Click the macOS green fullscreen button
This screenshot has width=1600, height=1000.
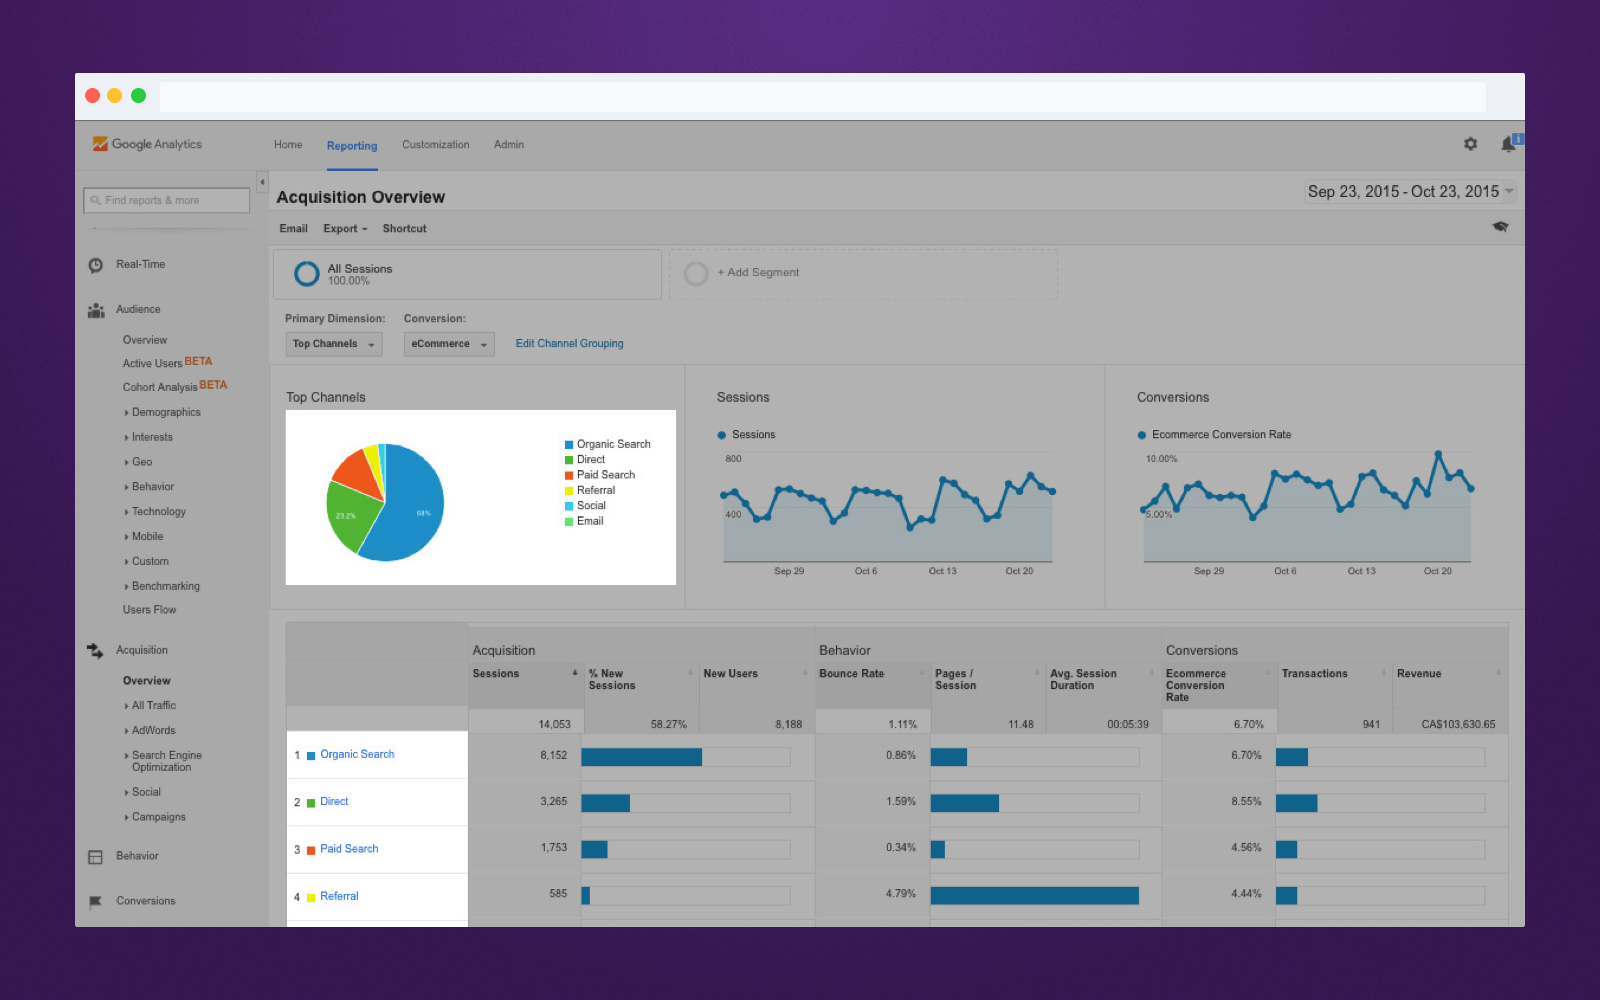pos(139,96)
